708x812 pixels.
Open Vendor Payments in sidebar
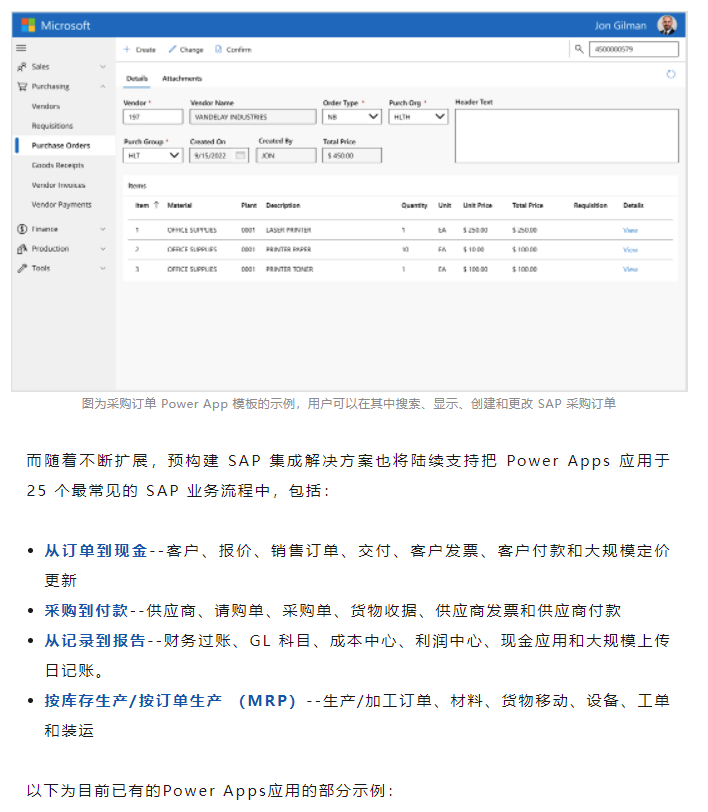point(61,205)
